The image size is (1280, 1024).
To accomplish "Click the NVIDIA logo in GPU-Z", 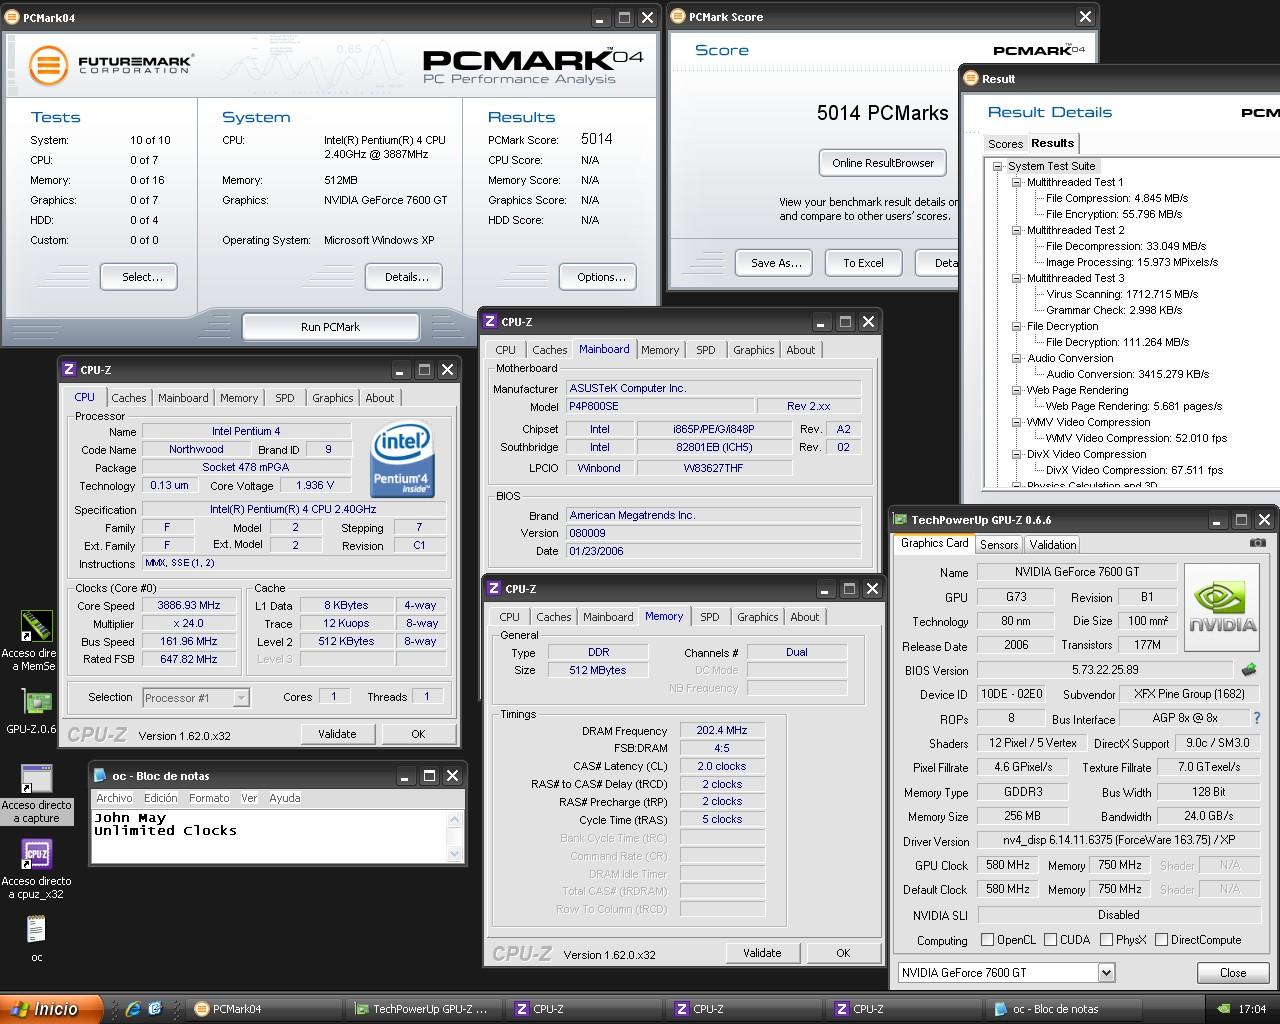I will [x=1222, y=605].
